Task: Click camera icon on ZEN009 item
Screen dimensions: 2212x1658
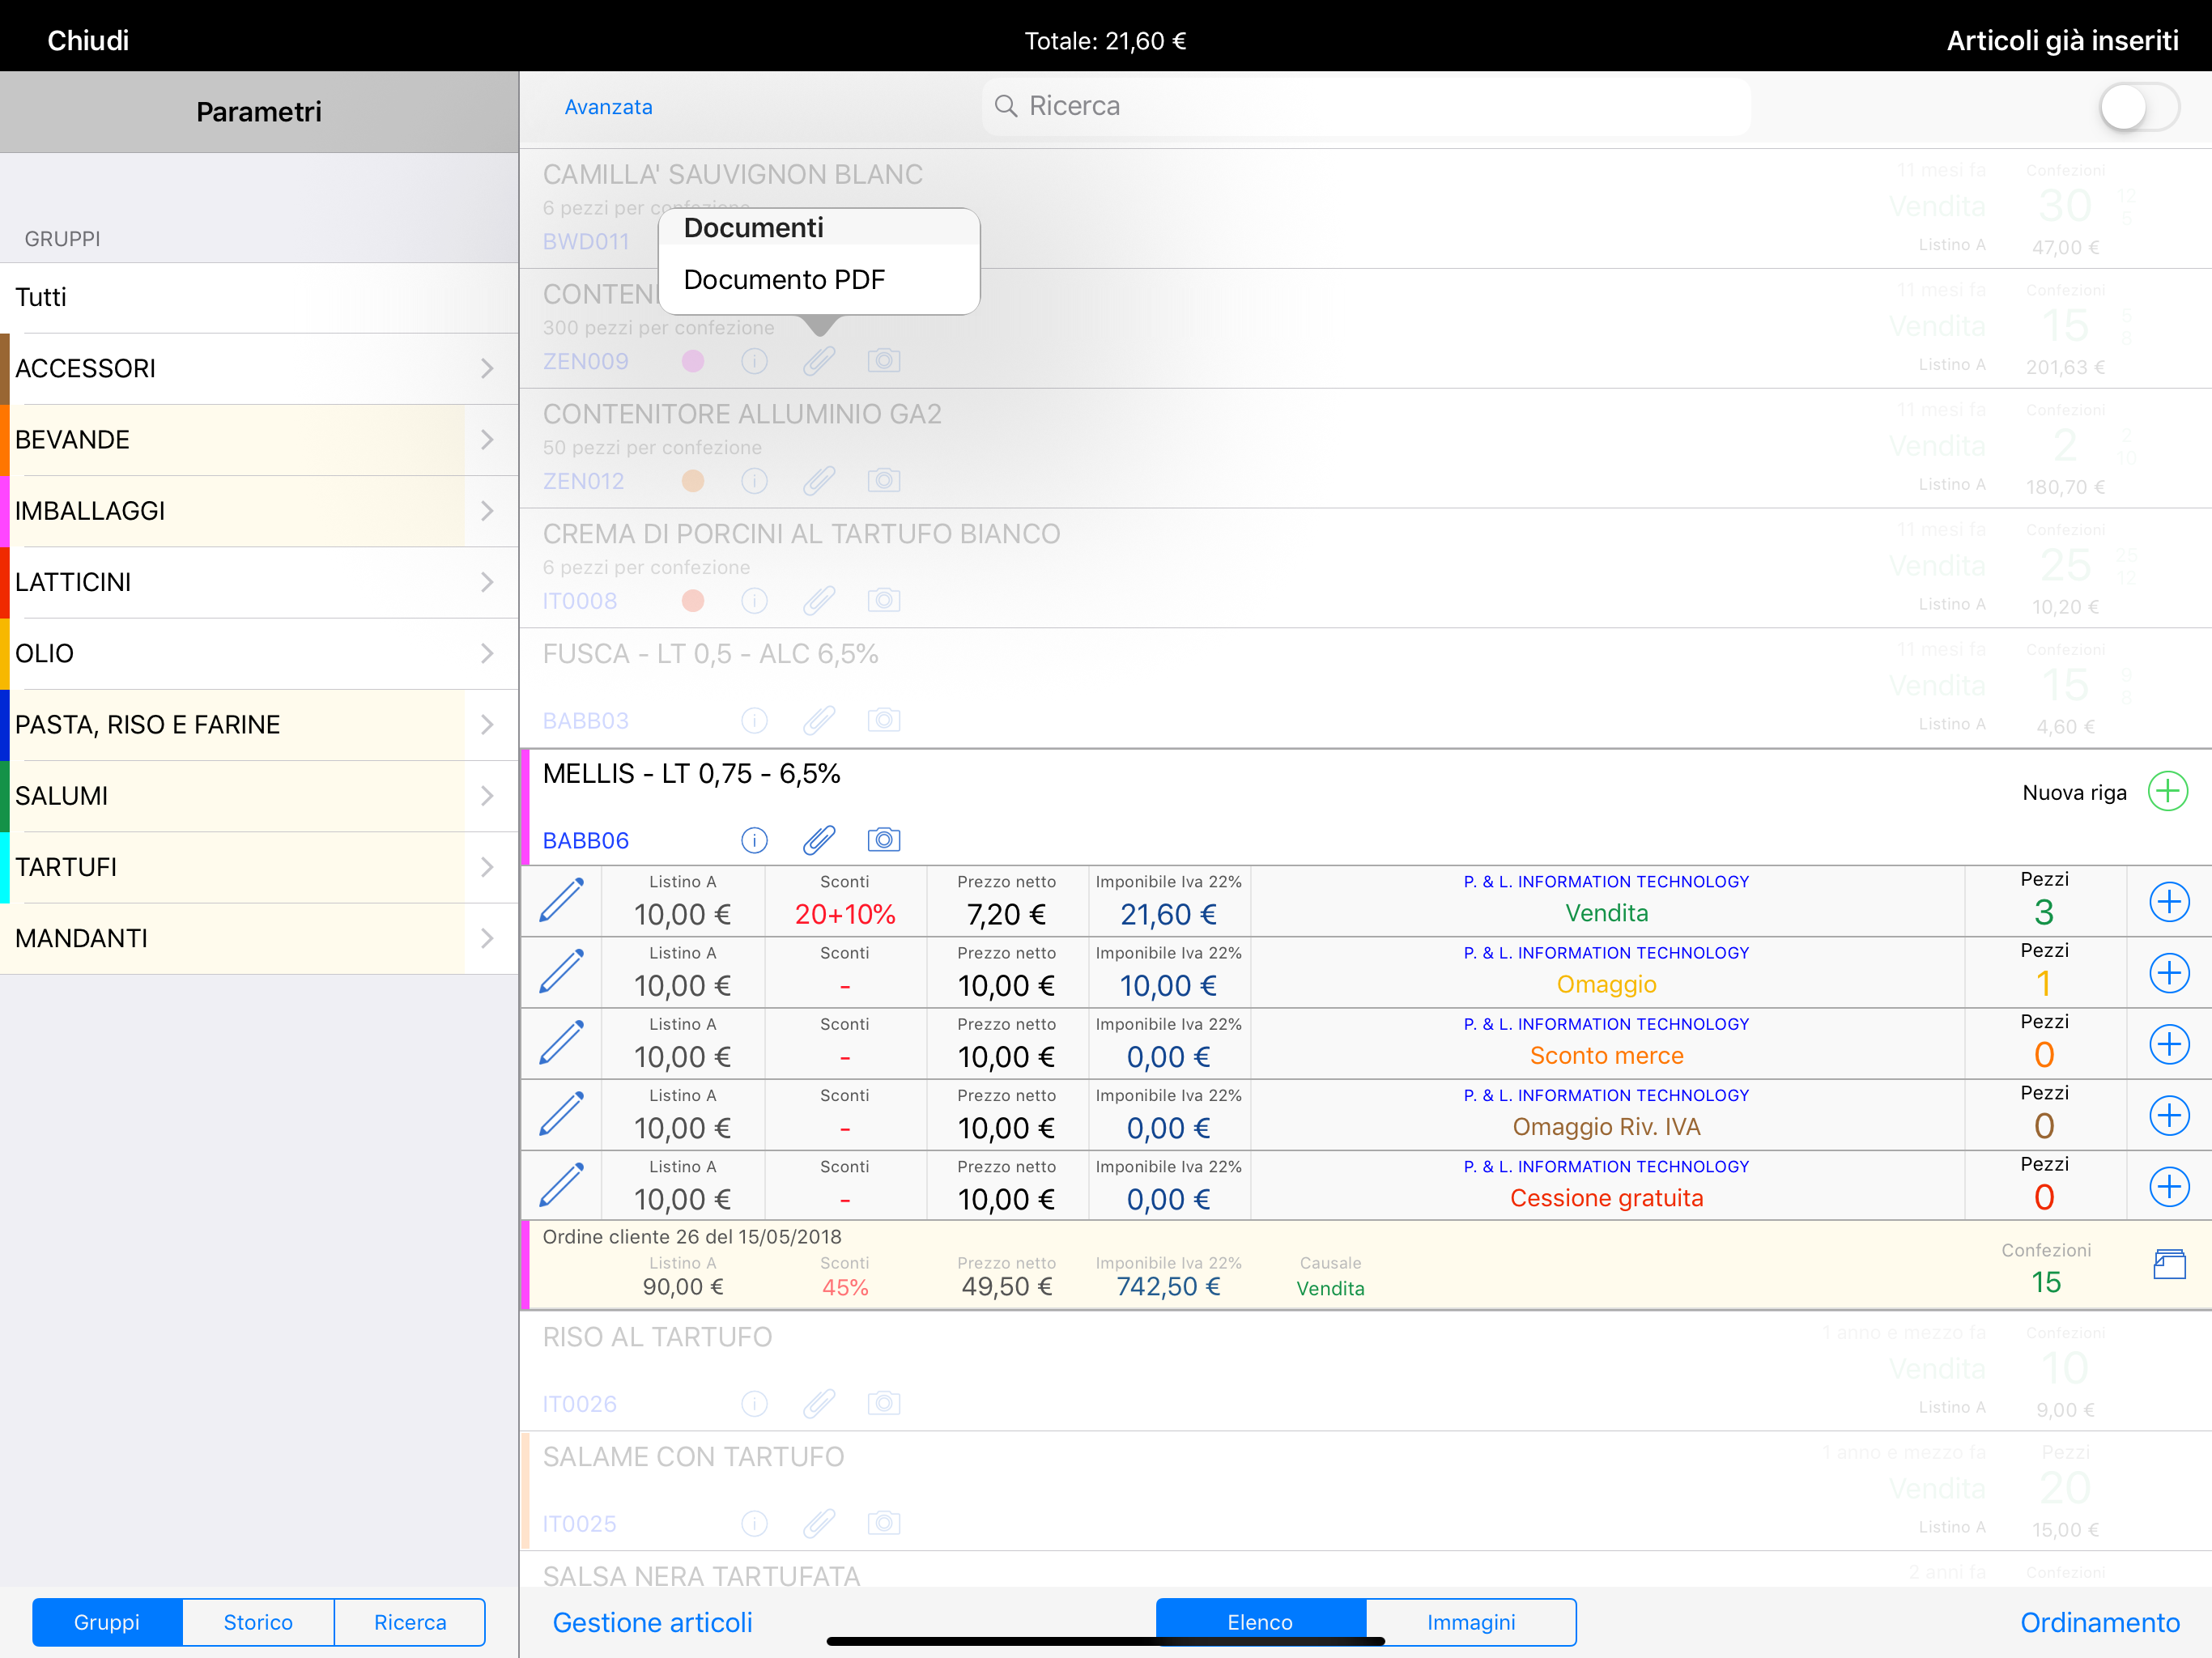Action: coord(884,361)
